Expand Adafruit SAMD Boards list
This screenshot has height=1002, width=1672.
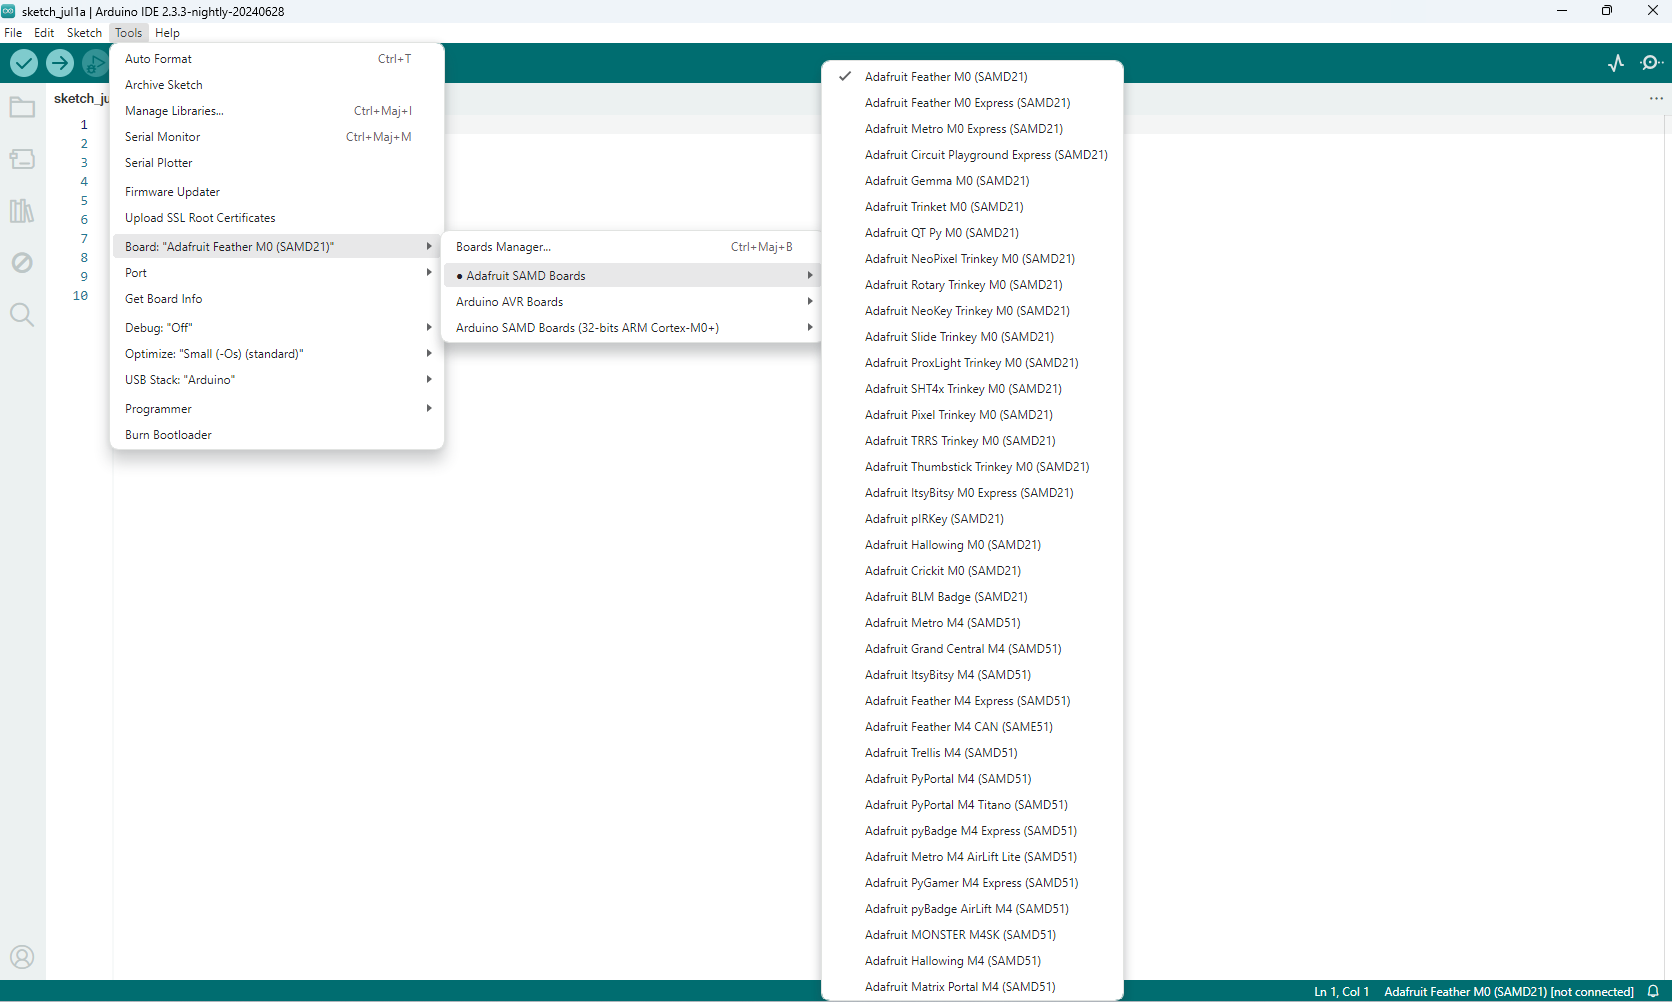632,276
